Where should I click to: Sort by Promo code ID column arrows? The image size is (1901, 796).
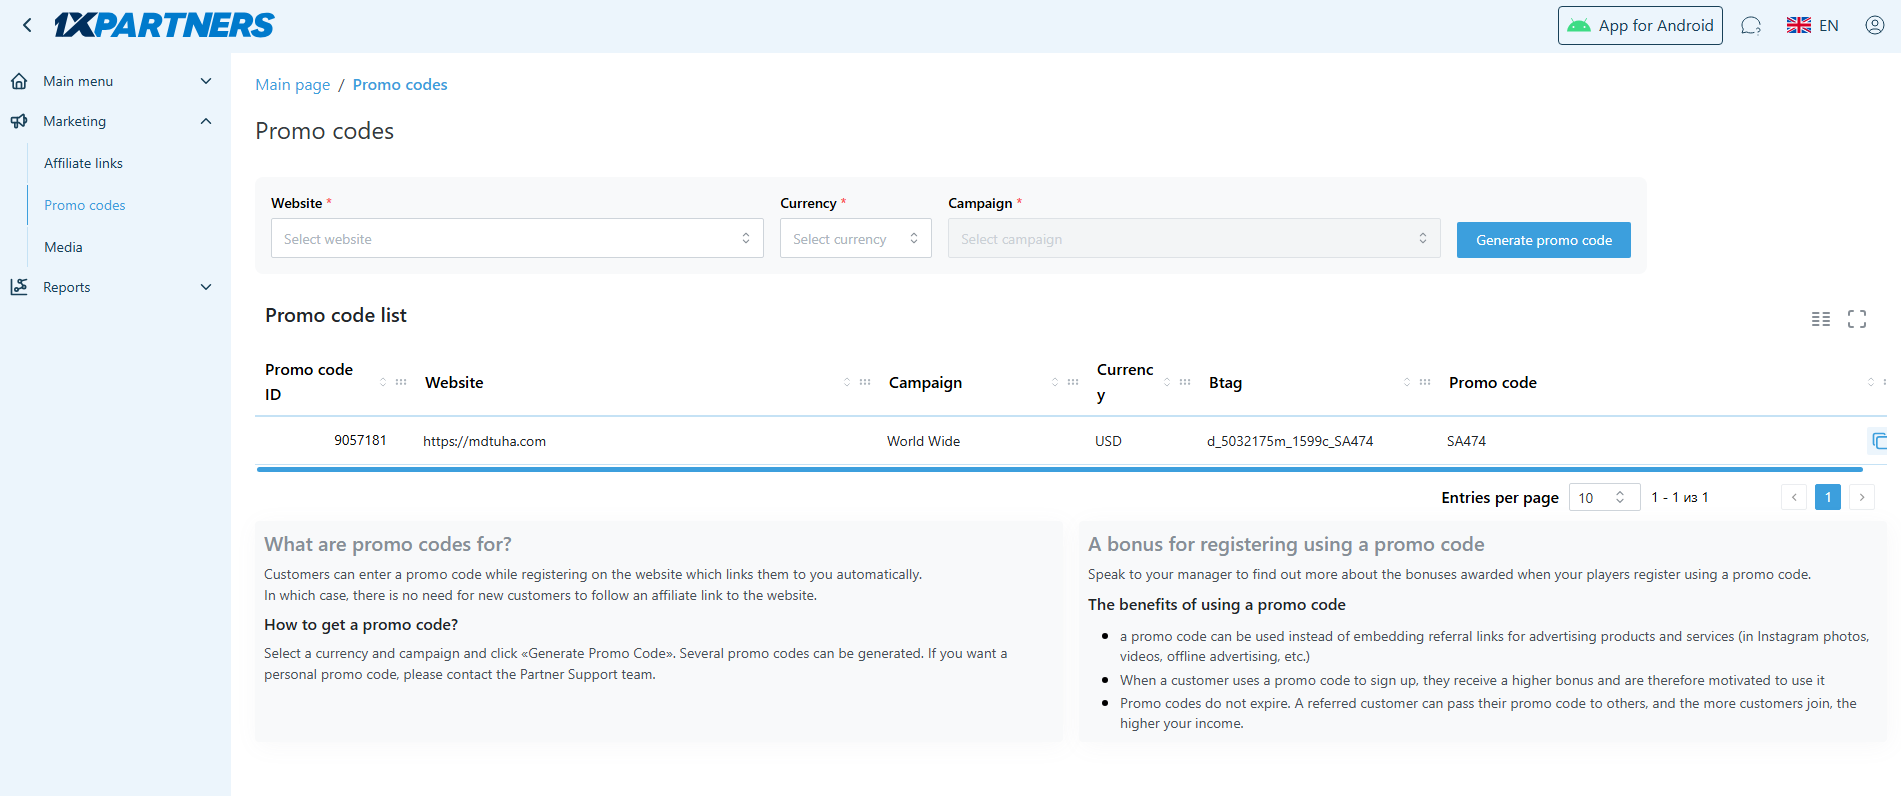click(383, 382)
